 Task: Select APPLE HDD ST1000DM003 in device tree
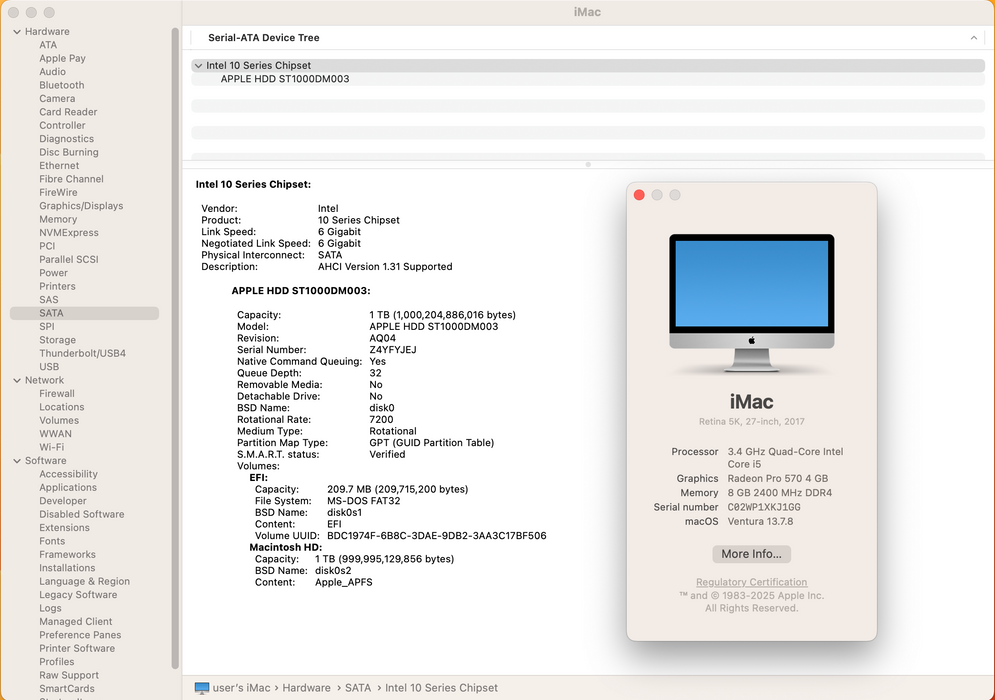(285, 79)
